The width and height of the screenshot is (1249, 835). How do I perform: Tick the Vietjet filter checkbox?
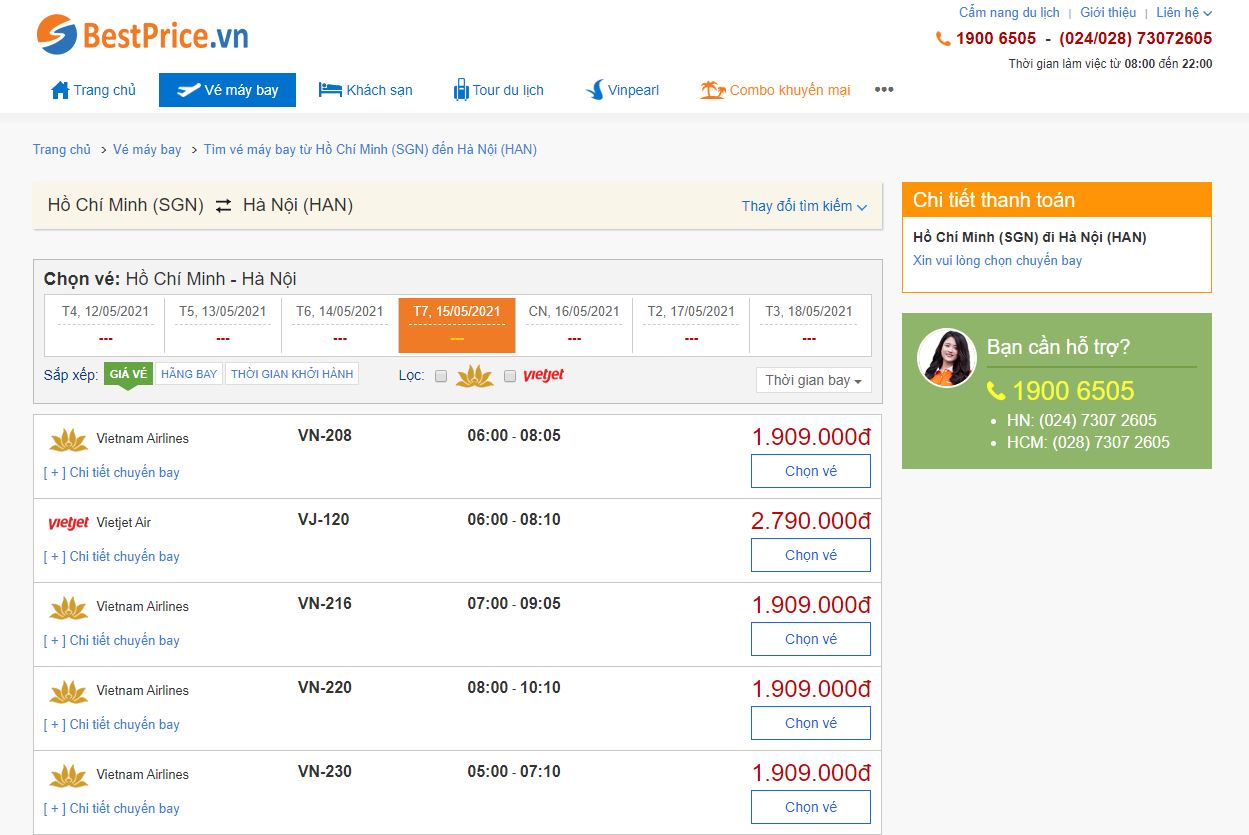[x=510, y=376]
